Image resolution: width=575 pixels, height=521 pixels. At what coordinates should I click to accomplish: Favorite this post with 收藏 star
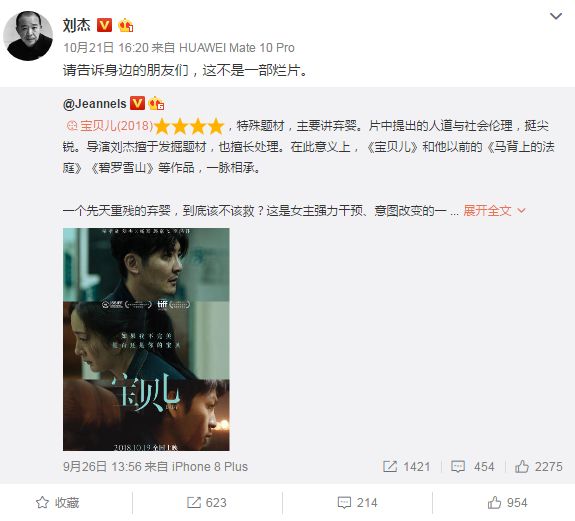(58, 502)
